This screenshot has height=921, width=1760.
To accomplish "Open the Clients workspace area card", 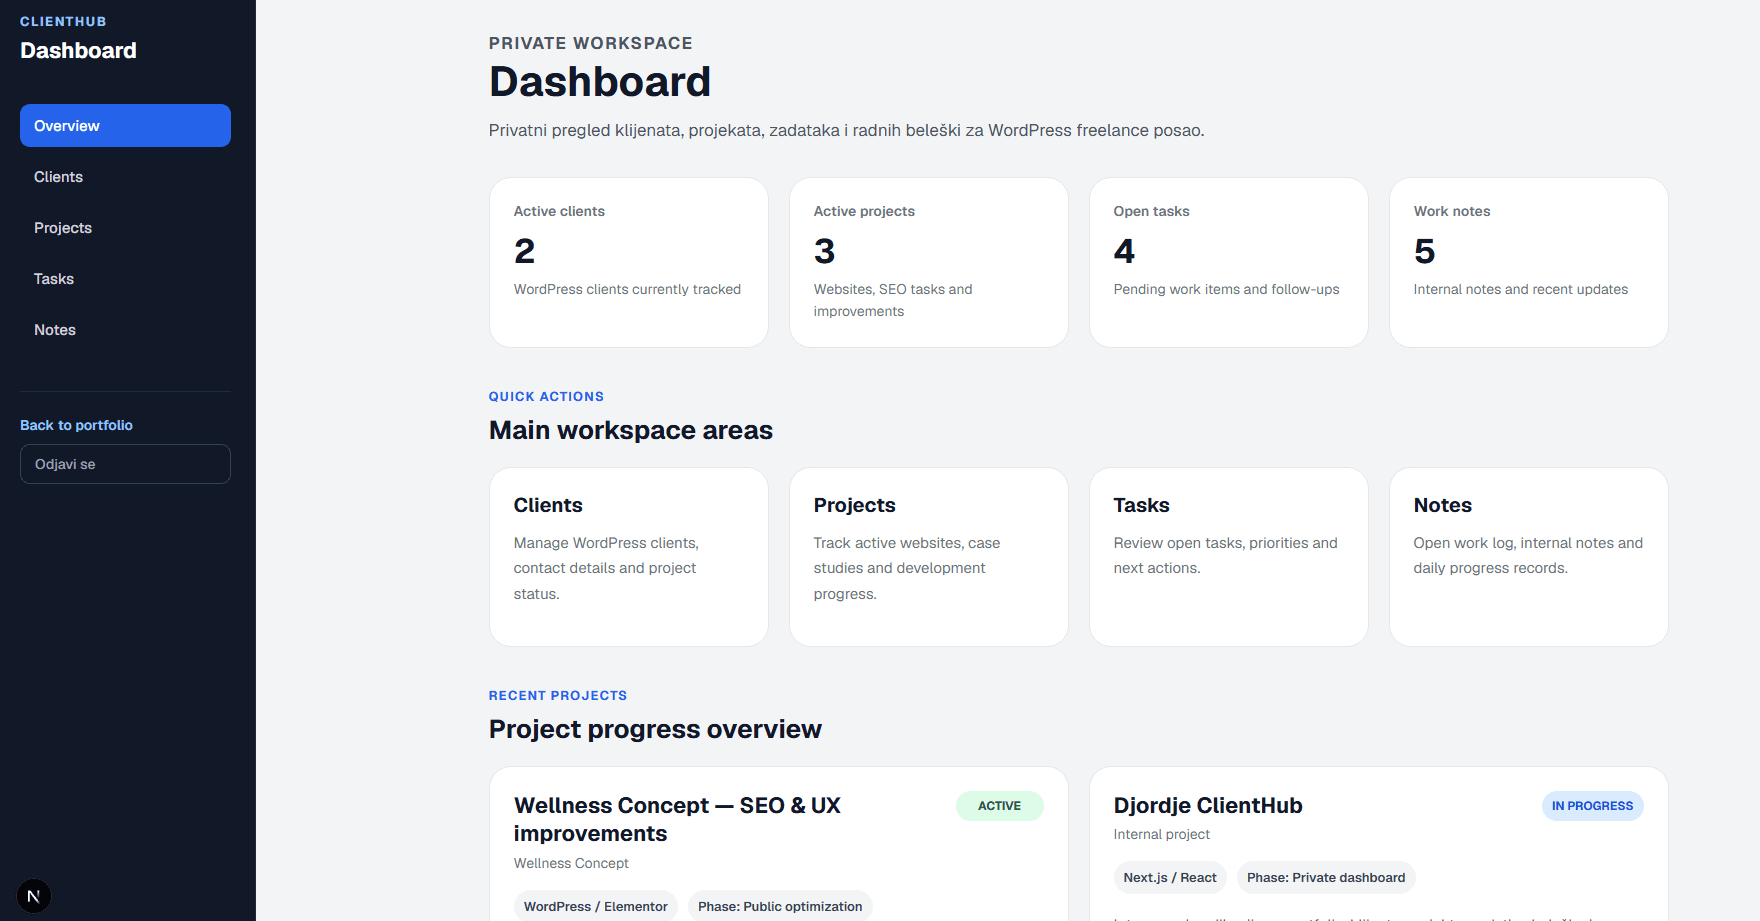I will pos(629,557).
